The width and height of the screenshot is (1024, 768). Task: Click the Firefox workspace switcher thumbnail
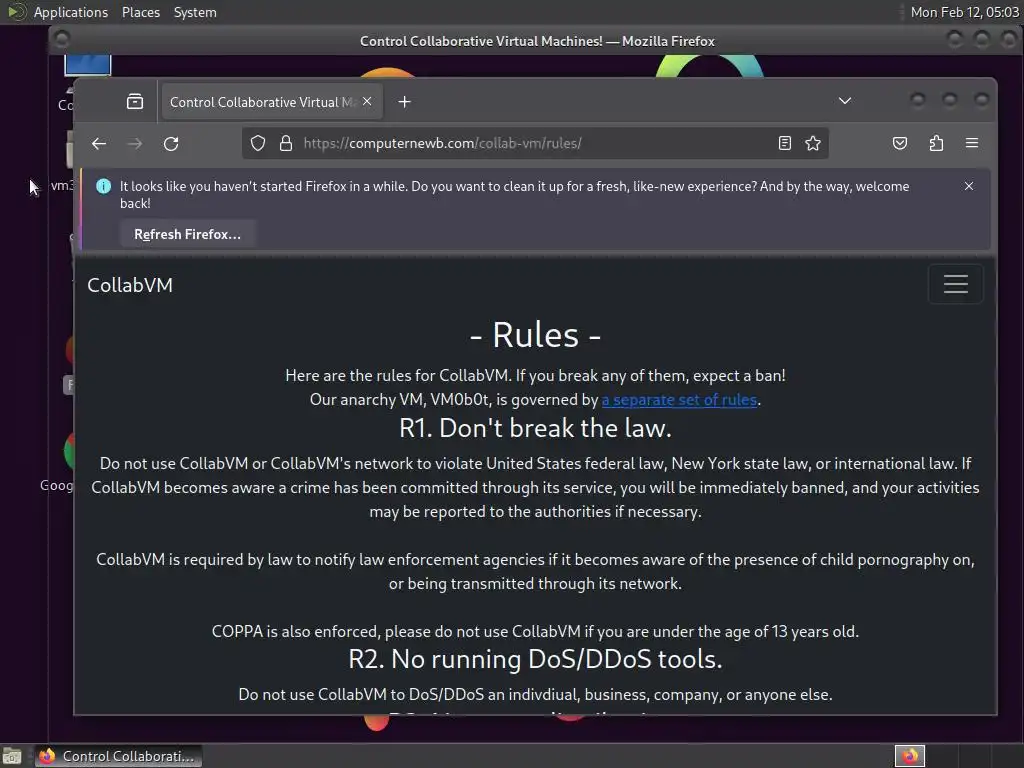[910, 756]
